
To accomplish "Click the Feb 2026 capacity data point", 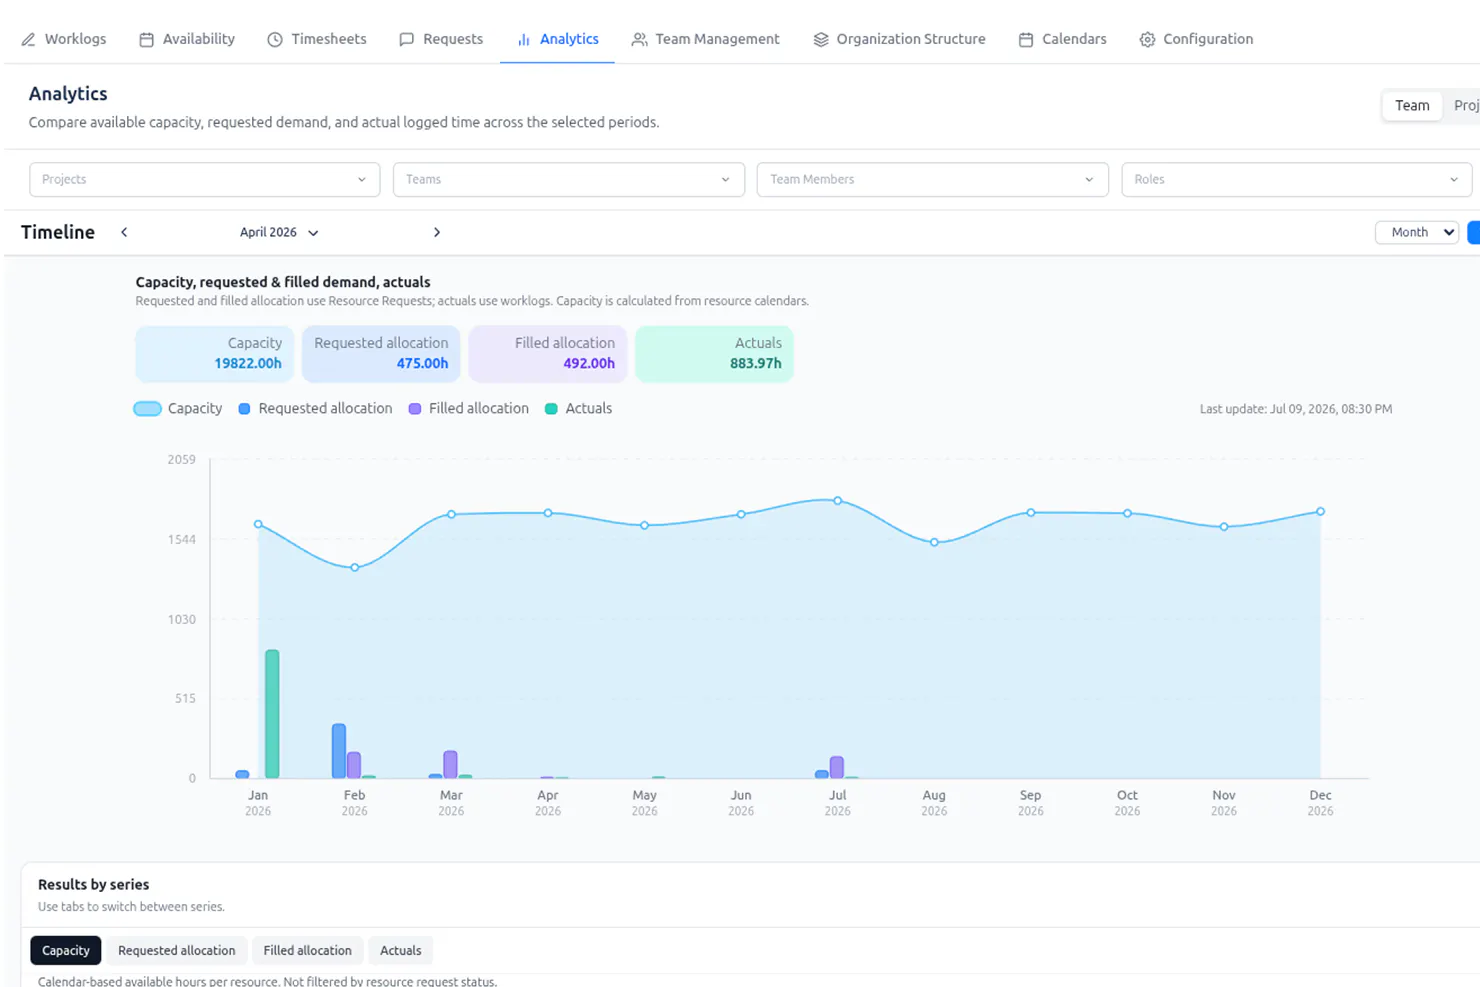I will coord(355,567).
